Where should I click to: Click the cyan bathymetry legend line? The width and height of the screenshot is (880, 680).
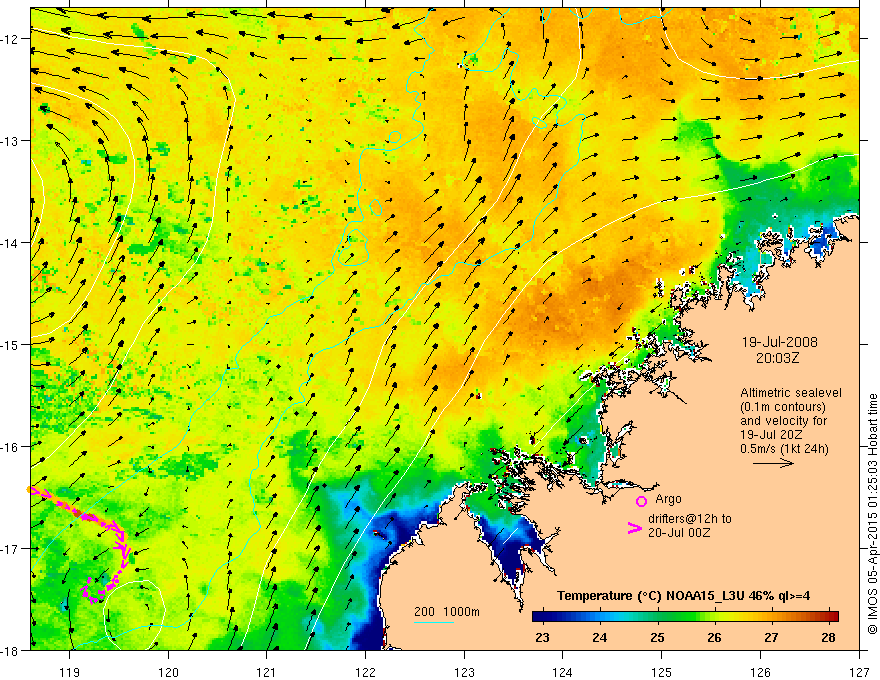click(433, 622)
